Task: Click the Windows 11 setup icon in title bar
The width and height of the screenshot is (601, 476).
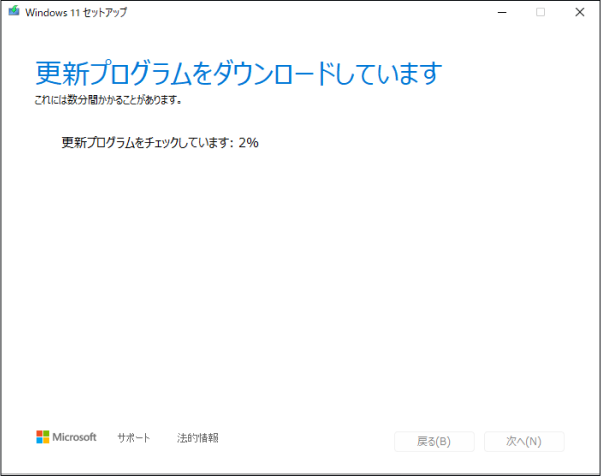Action: click(14, 11)
